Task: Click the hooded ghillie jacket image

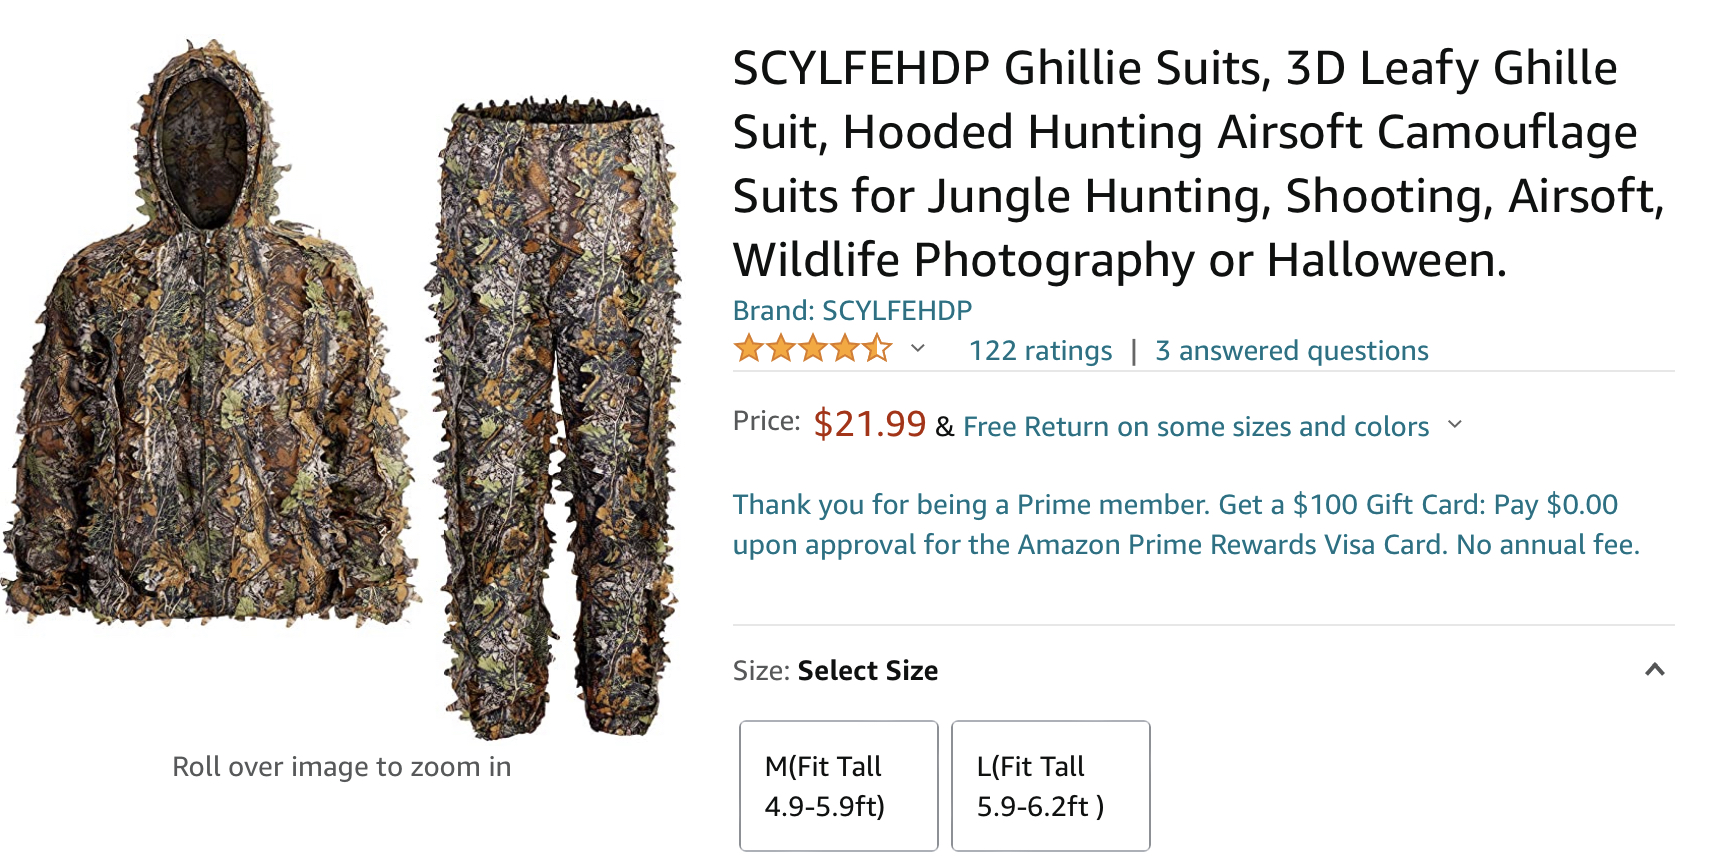Action: pyautogui.click(x=210, y=400)
